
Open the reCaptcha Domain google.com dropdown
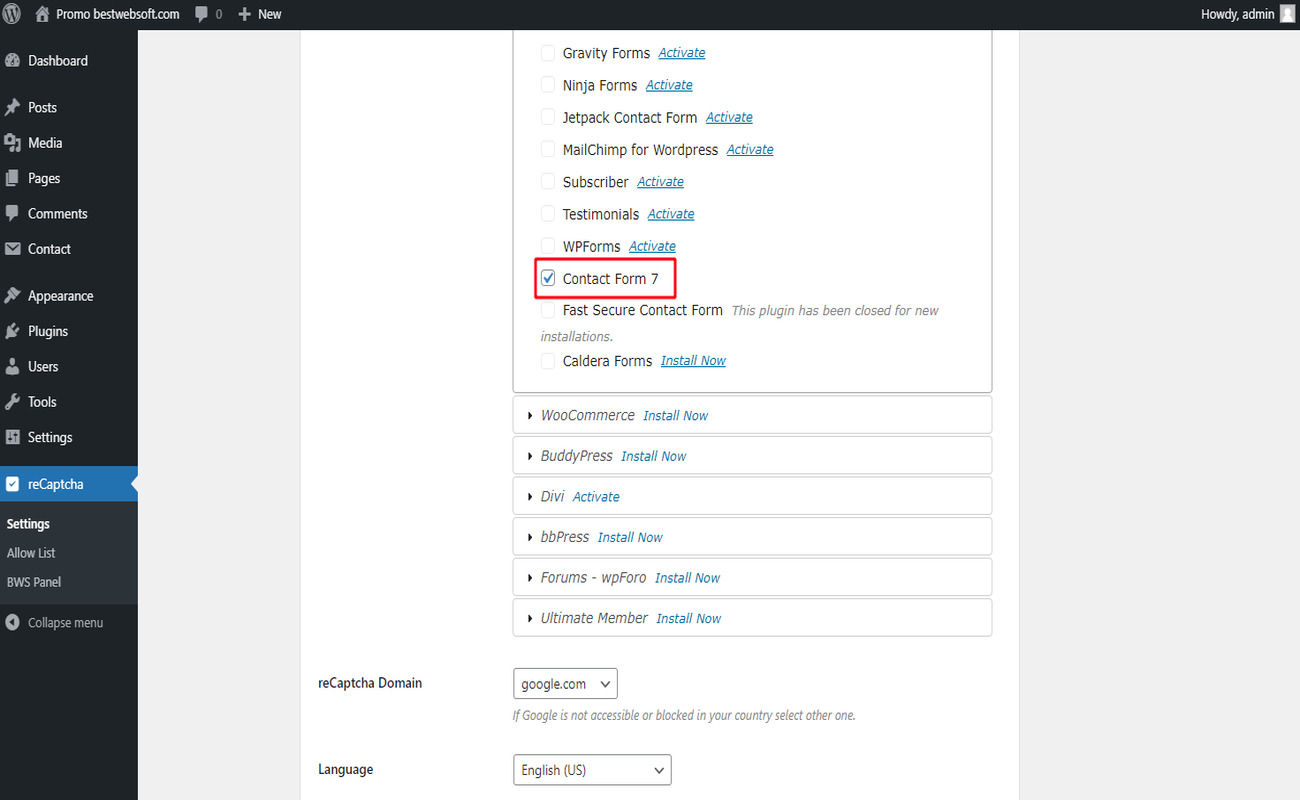point(565,684)
